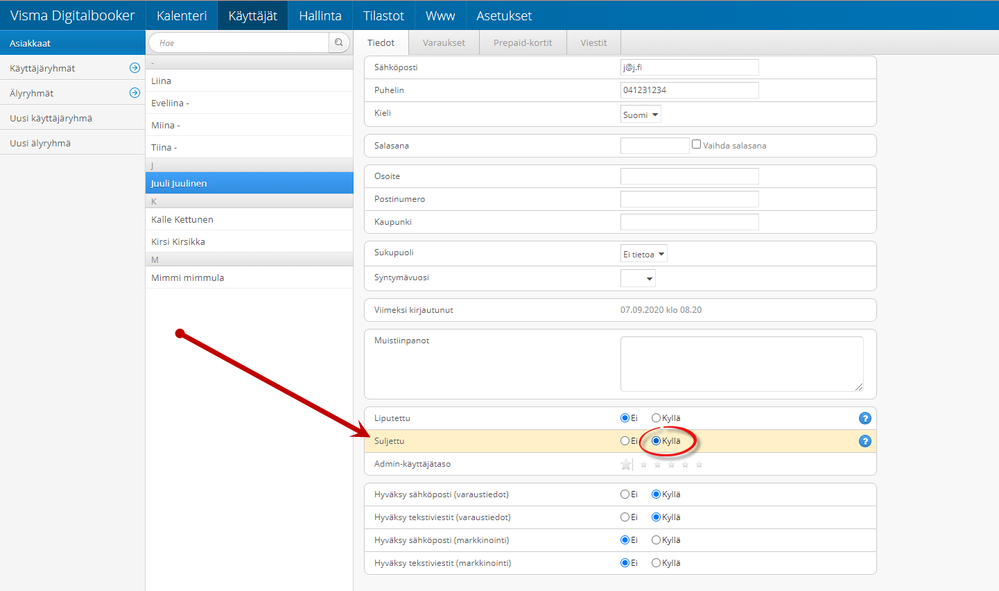Select customer Miina
This screenshot has width=999, height=591.
(249, 125)
